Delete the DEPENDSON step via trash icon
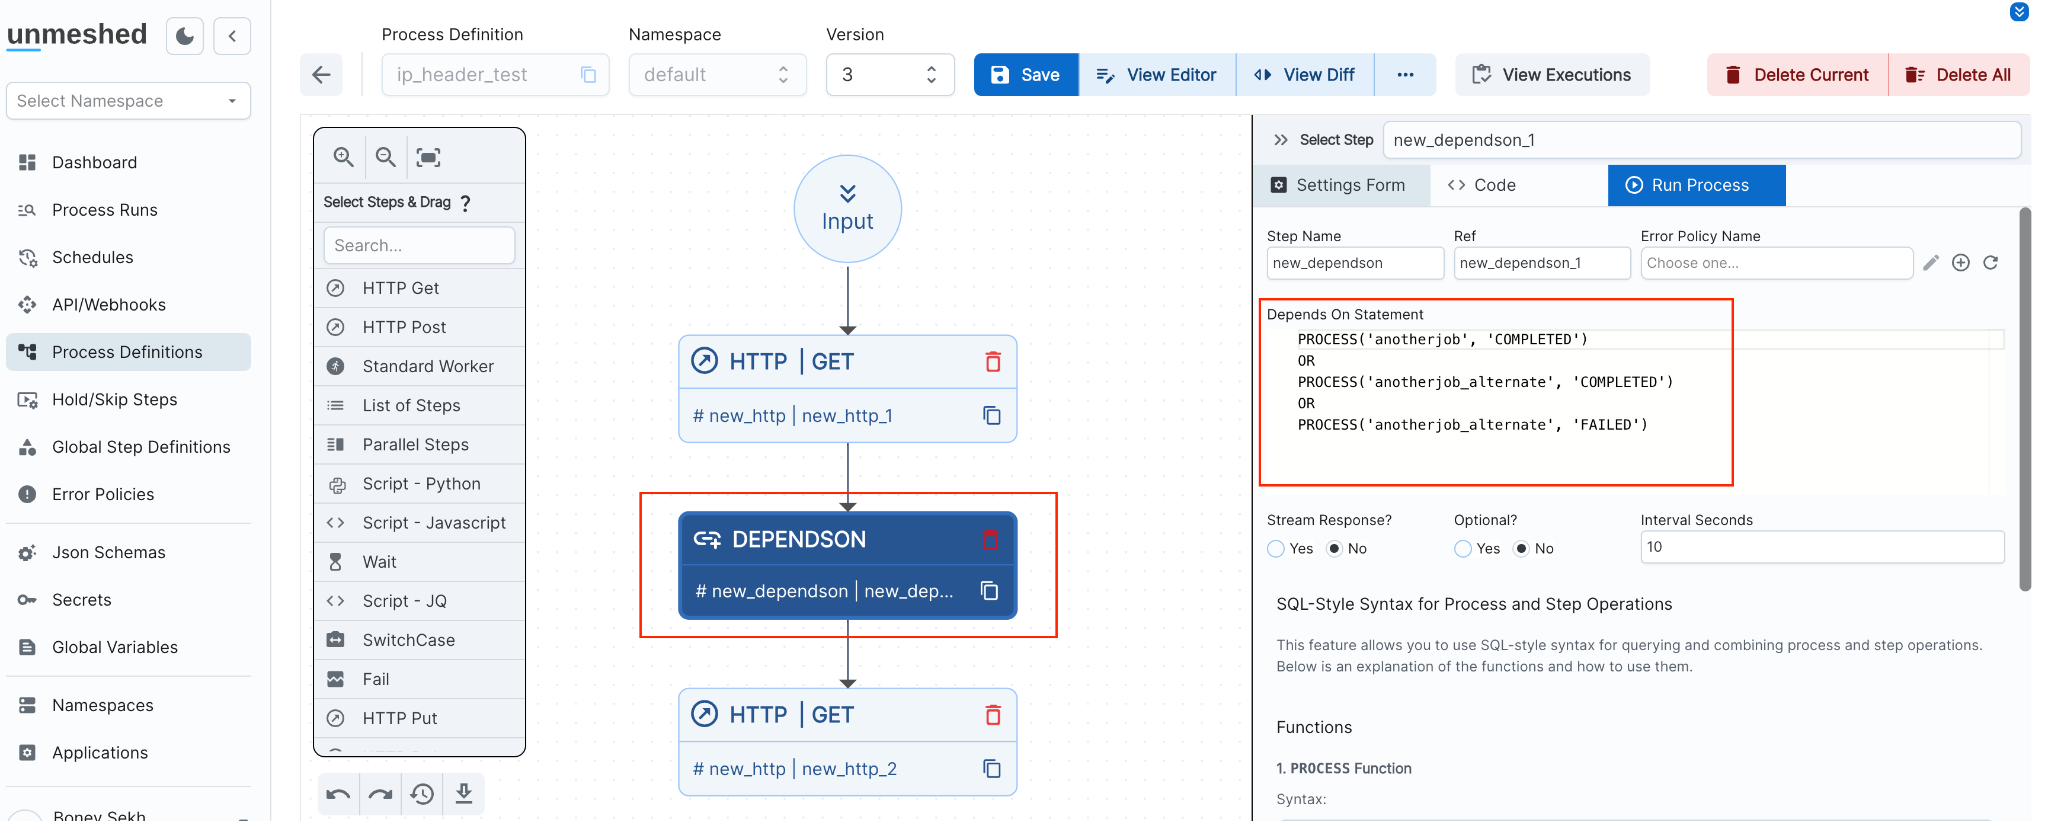This screenshot has width=2048, height=821. point(990,540)
